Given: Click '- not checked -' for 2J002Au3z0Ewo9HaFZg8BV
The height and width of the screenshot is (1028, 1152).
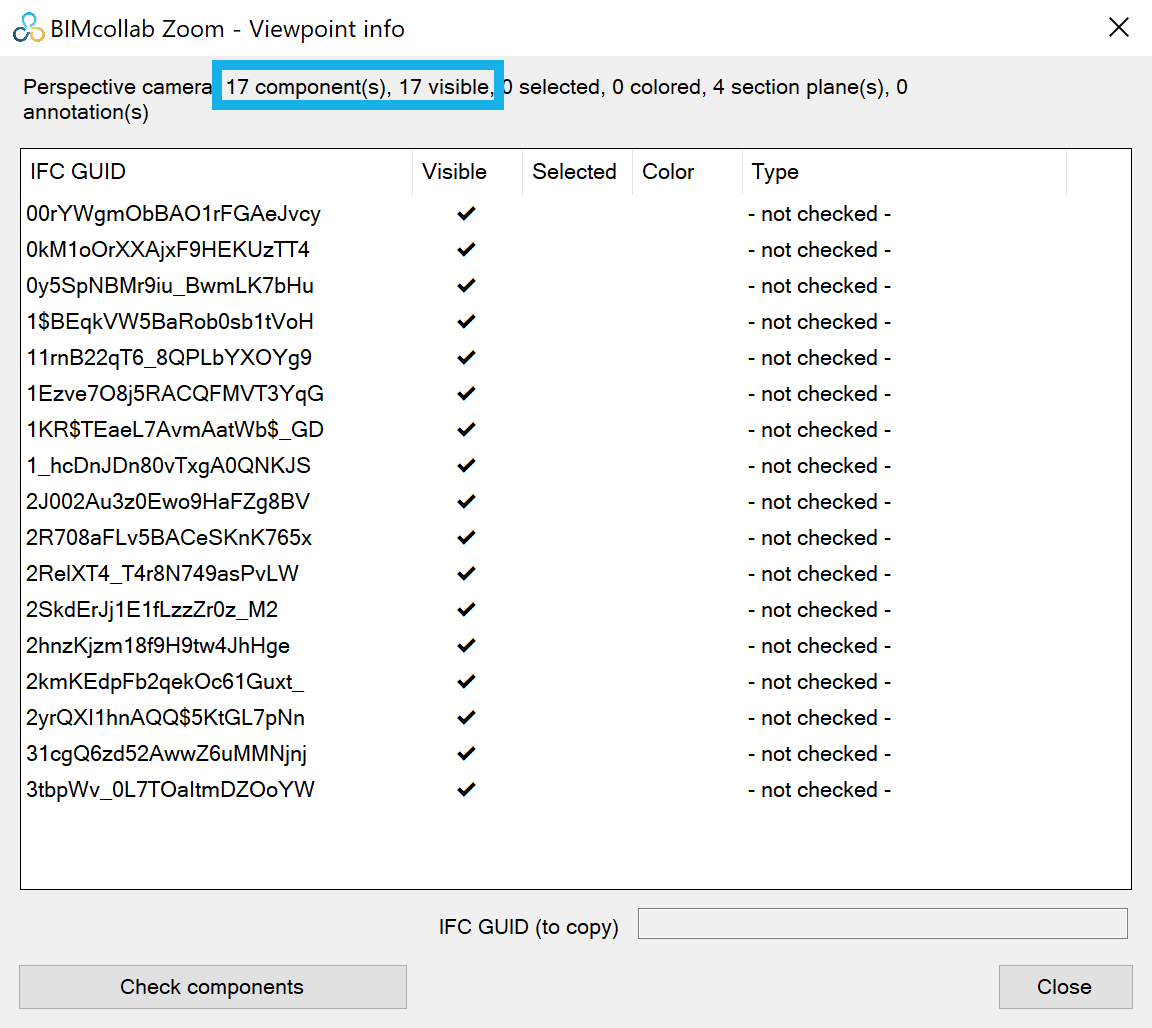Looking at the screenshot, I should pos(819,502).
